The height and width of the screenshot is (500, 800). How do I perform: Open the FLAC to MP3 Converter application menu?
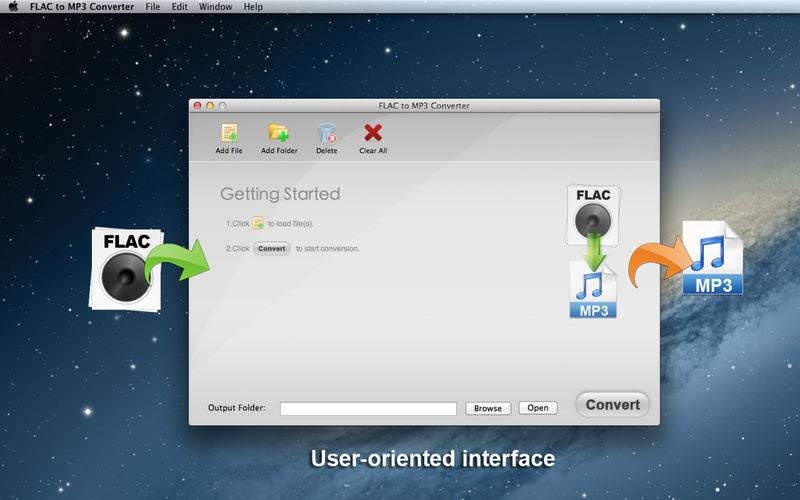(82, 7)
